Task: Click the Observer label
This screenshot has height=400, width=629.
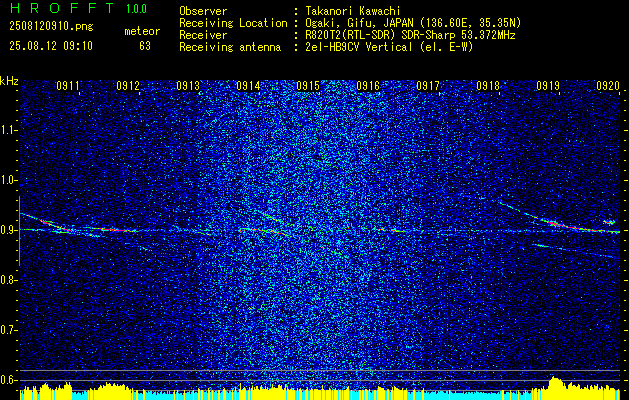Action: click(203, 11)
